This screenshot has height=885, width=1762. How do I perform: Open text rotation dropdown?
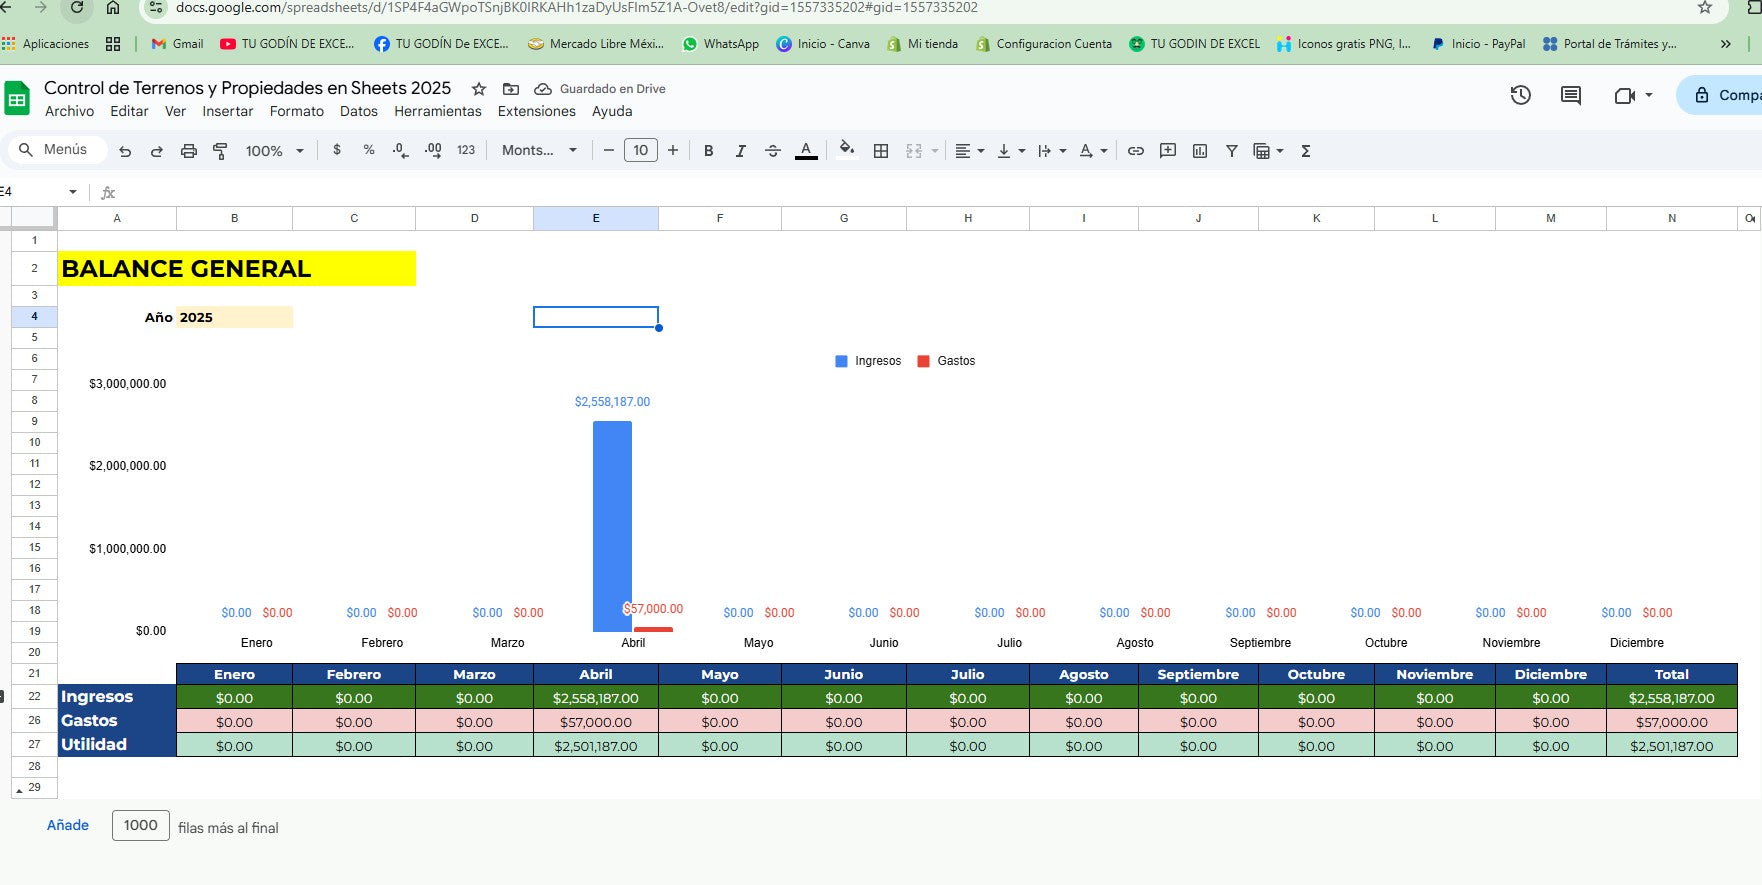tap(1093, 151)
